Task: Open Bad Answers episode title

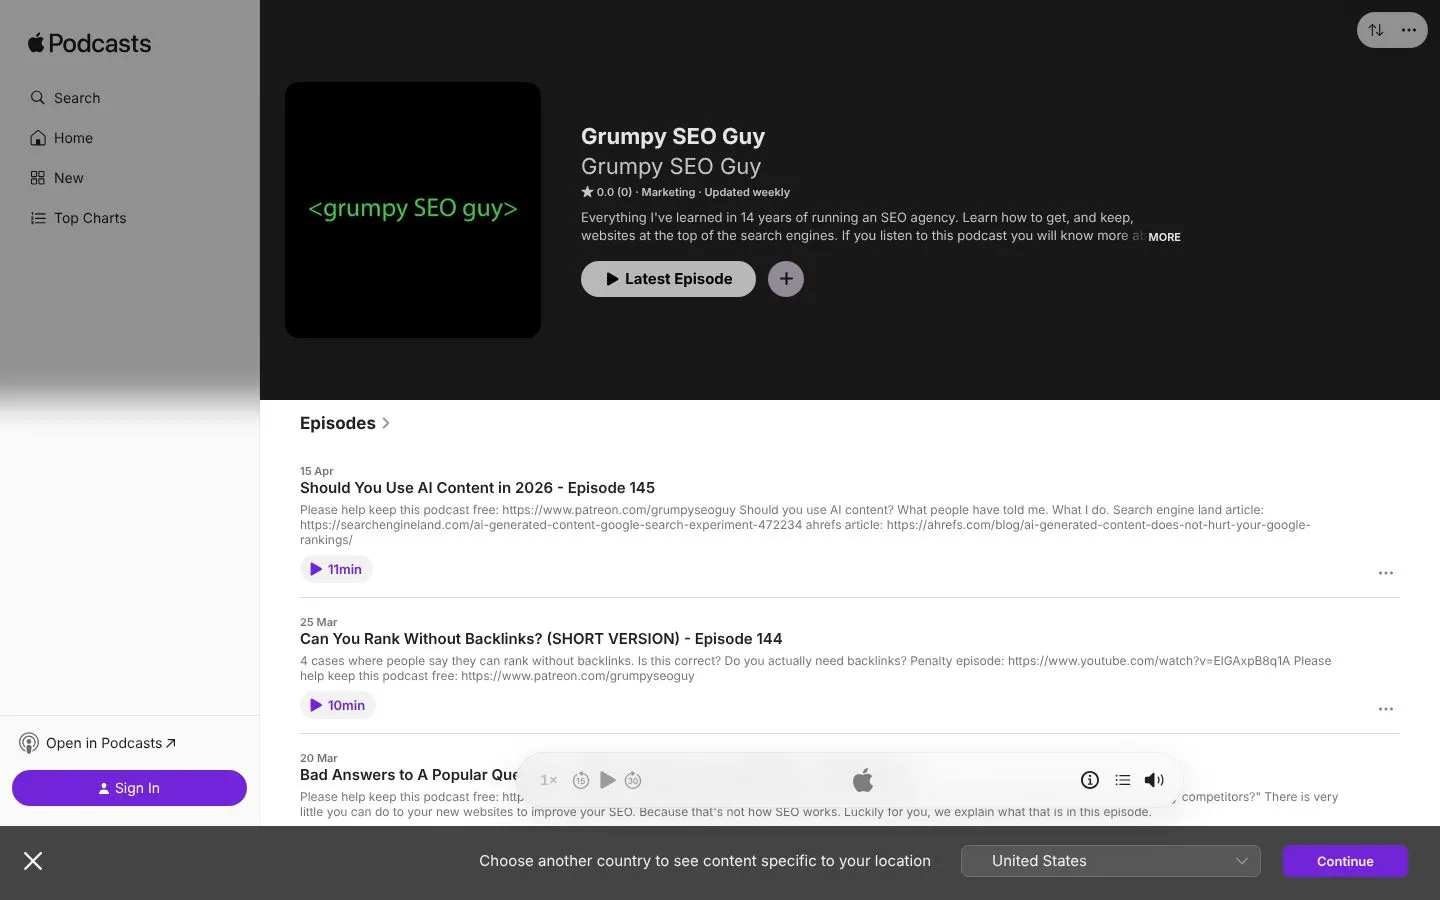Action: coord(409,775)
